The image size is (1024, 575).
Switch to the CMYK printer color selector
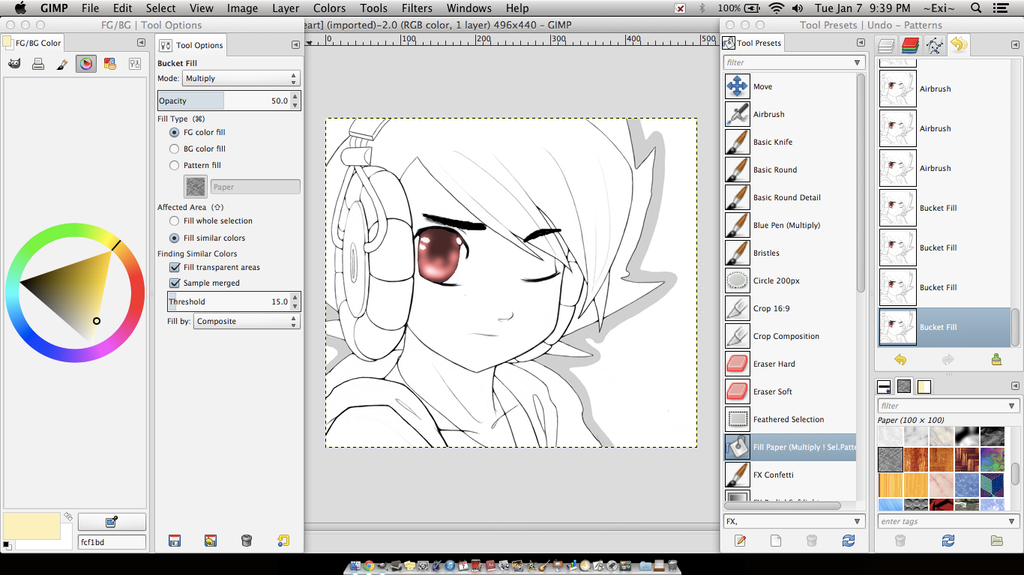[x=38, y=64]
